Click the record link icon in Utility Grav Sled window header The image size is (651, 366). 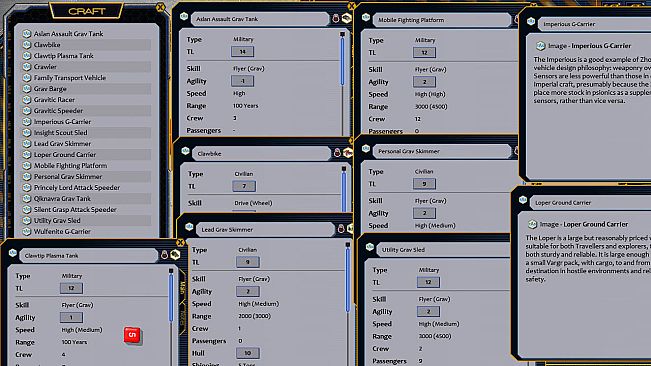tap(370, 247)
